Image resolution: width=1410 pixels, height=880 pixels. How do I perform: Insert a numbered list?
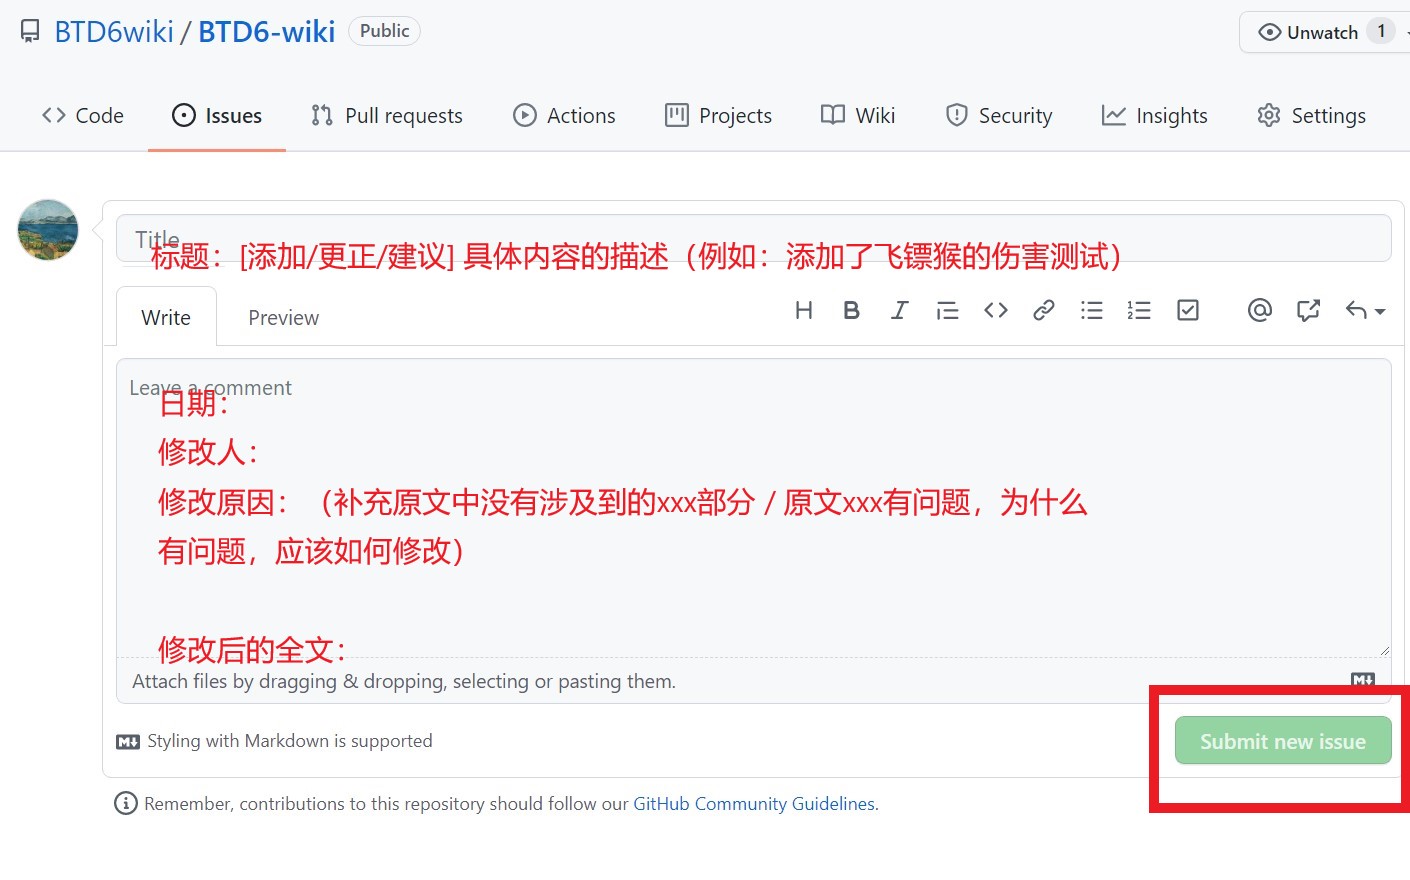[1139, 310]
